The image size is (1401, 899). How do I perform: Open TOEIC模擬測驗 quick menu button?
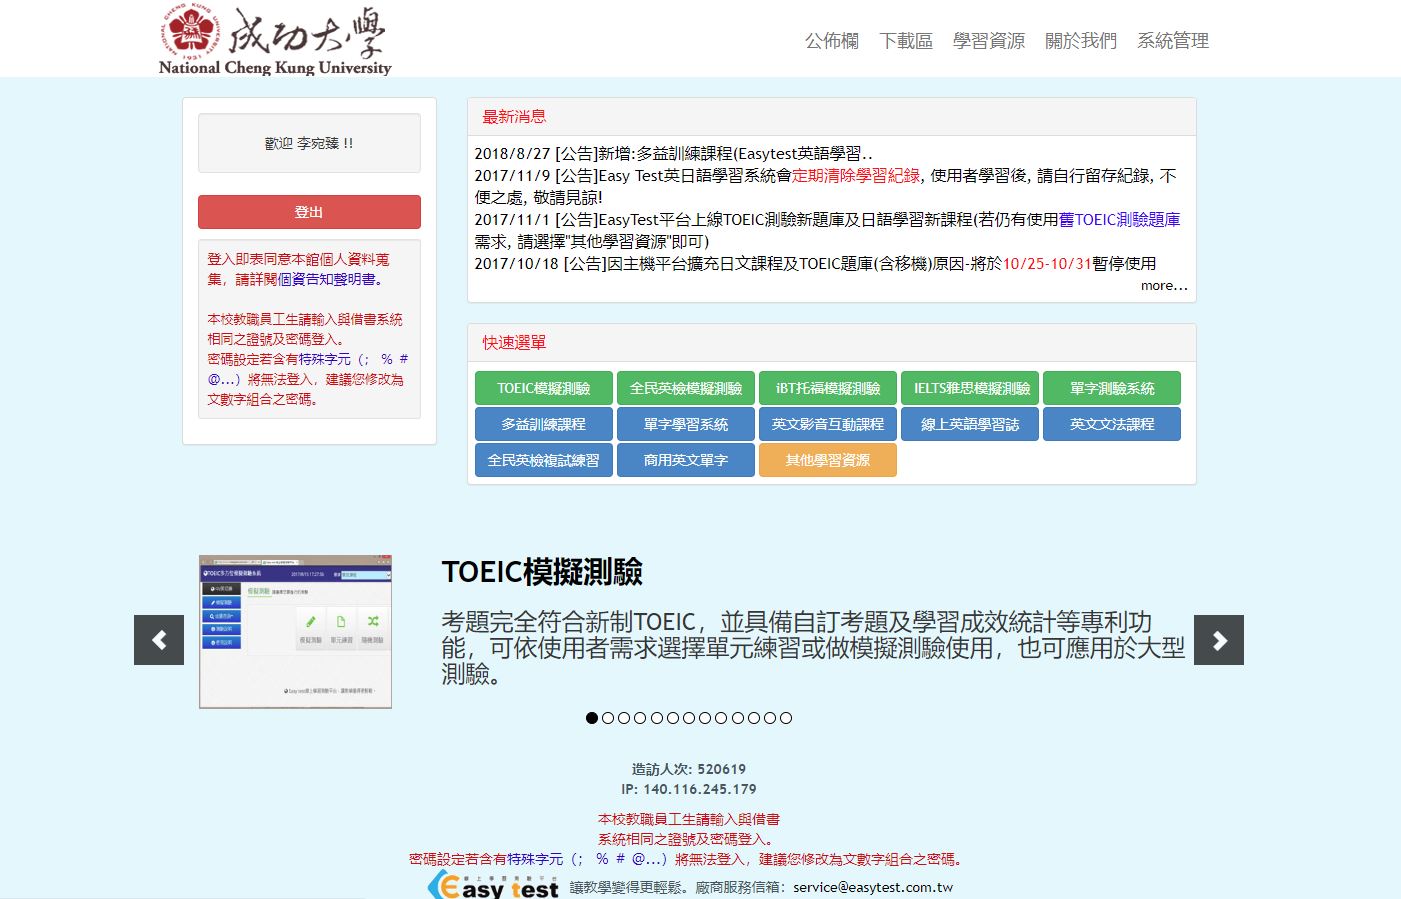coord(544,388)
